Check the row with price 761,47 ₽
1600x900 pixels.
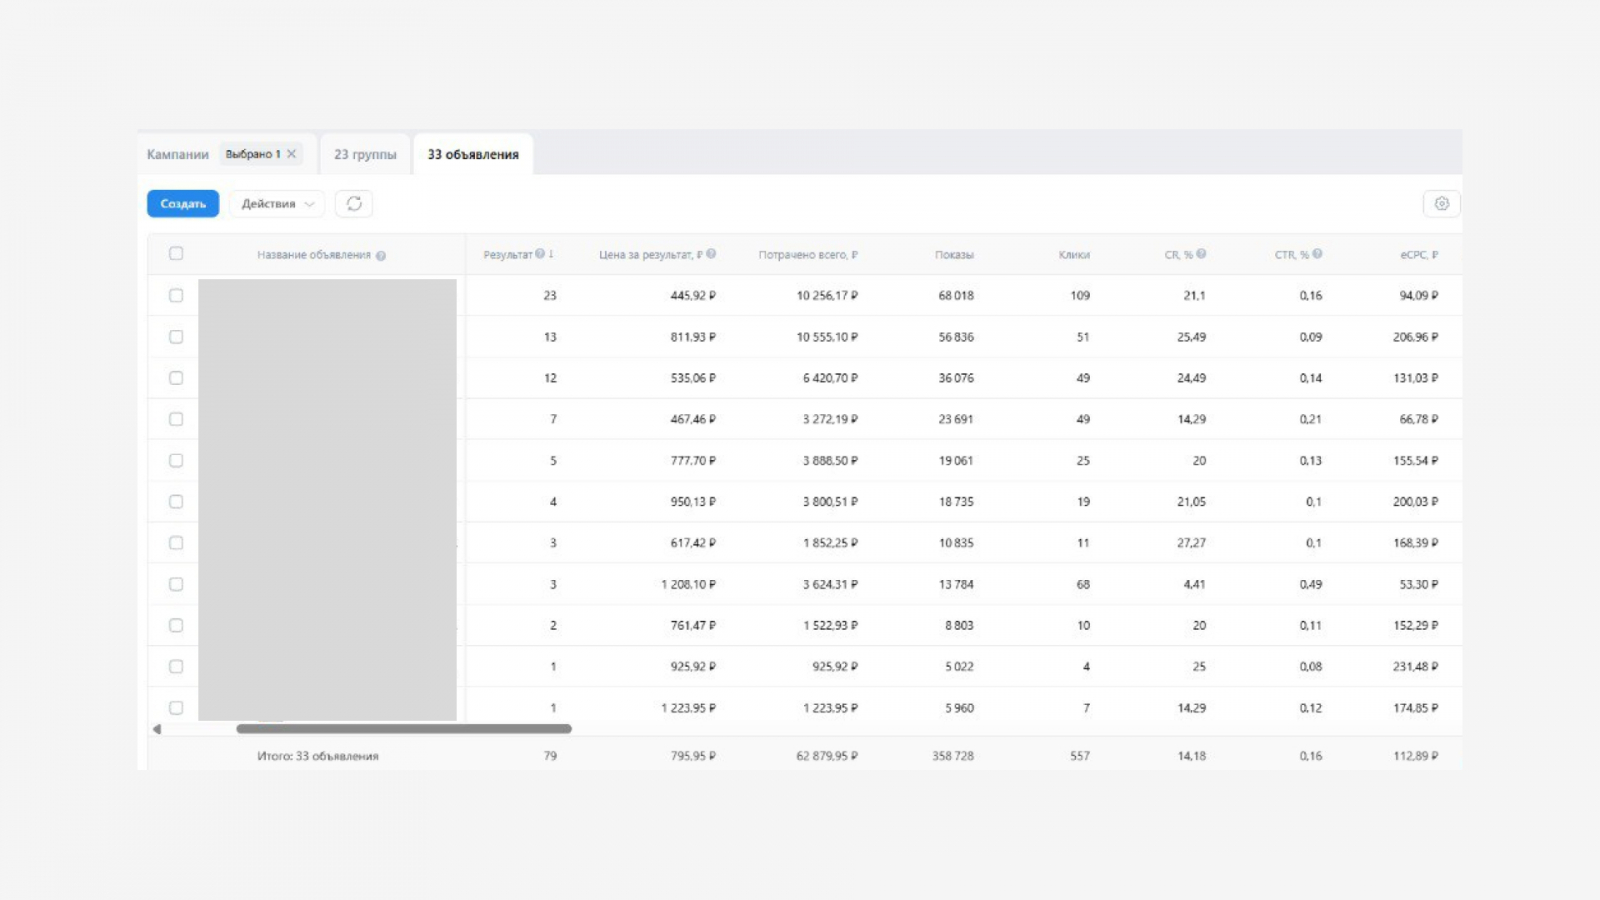[176, 626]
